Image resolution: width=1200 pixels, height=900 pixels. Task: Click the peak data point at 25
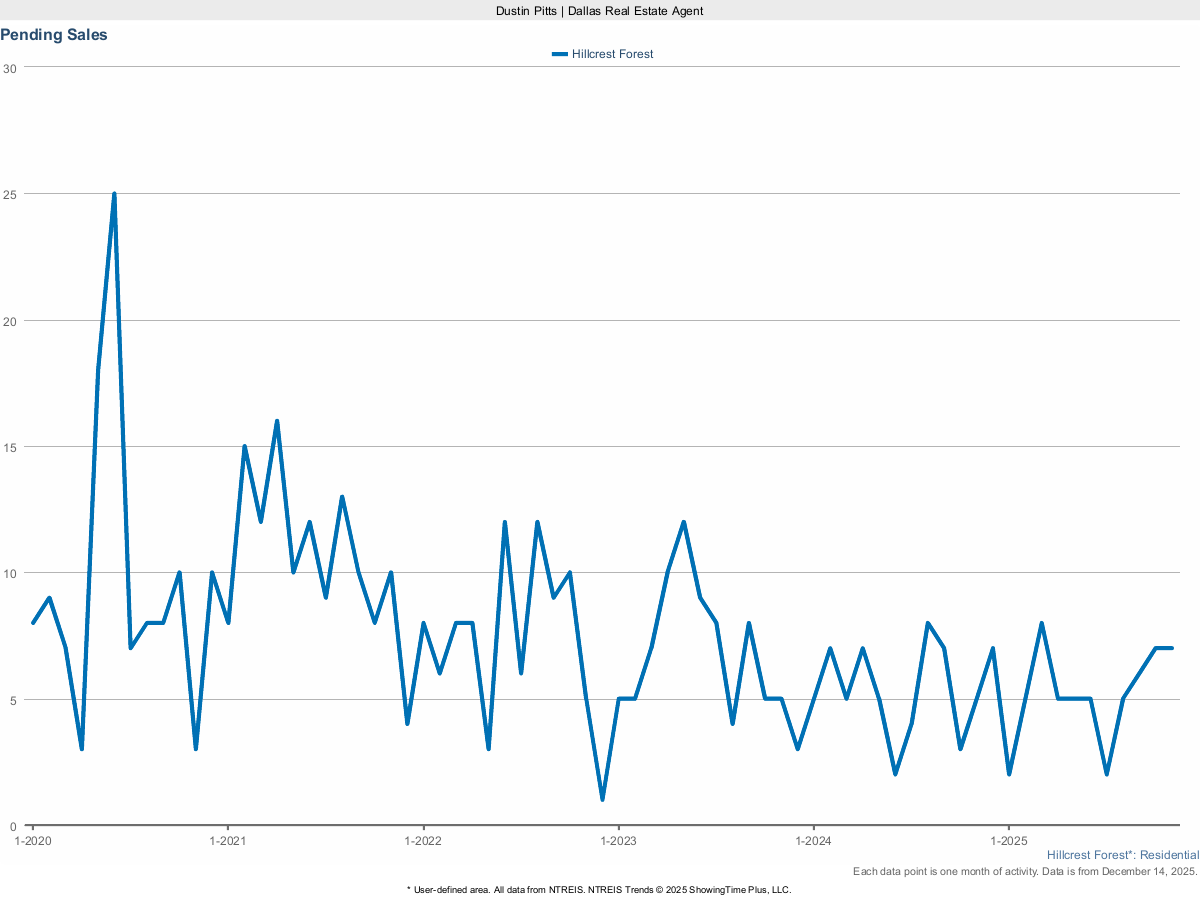pyautogui.click(x=115, y=192)
